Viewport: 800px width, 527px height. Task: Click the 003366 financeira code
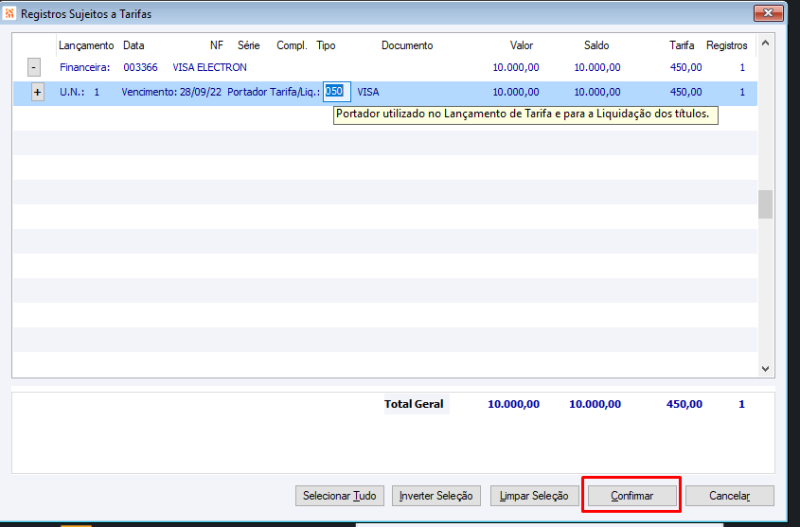click(140, 67)
